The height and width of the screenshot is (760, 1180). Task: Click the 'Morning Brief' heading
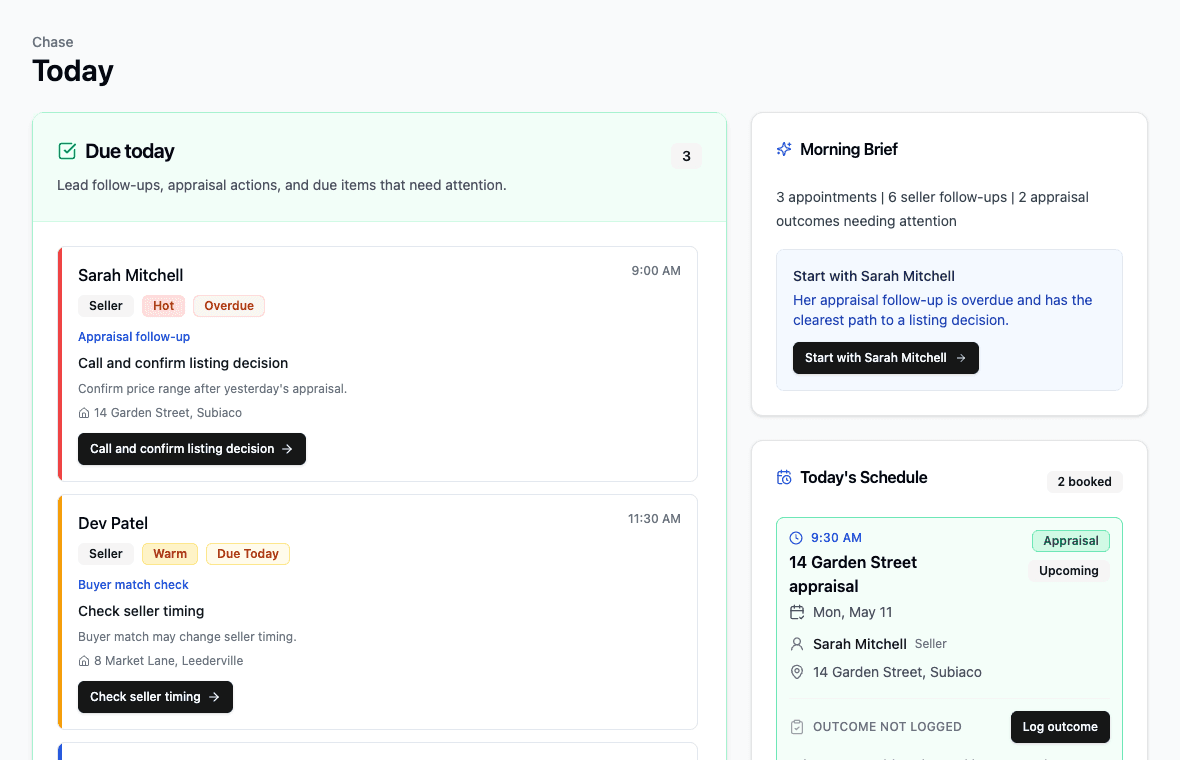tap(849, 149)
